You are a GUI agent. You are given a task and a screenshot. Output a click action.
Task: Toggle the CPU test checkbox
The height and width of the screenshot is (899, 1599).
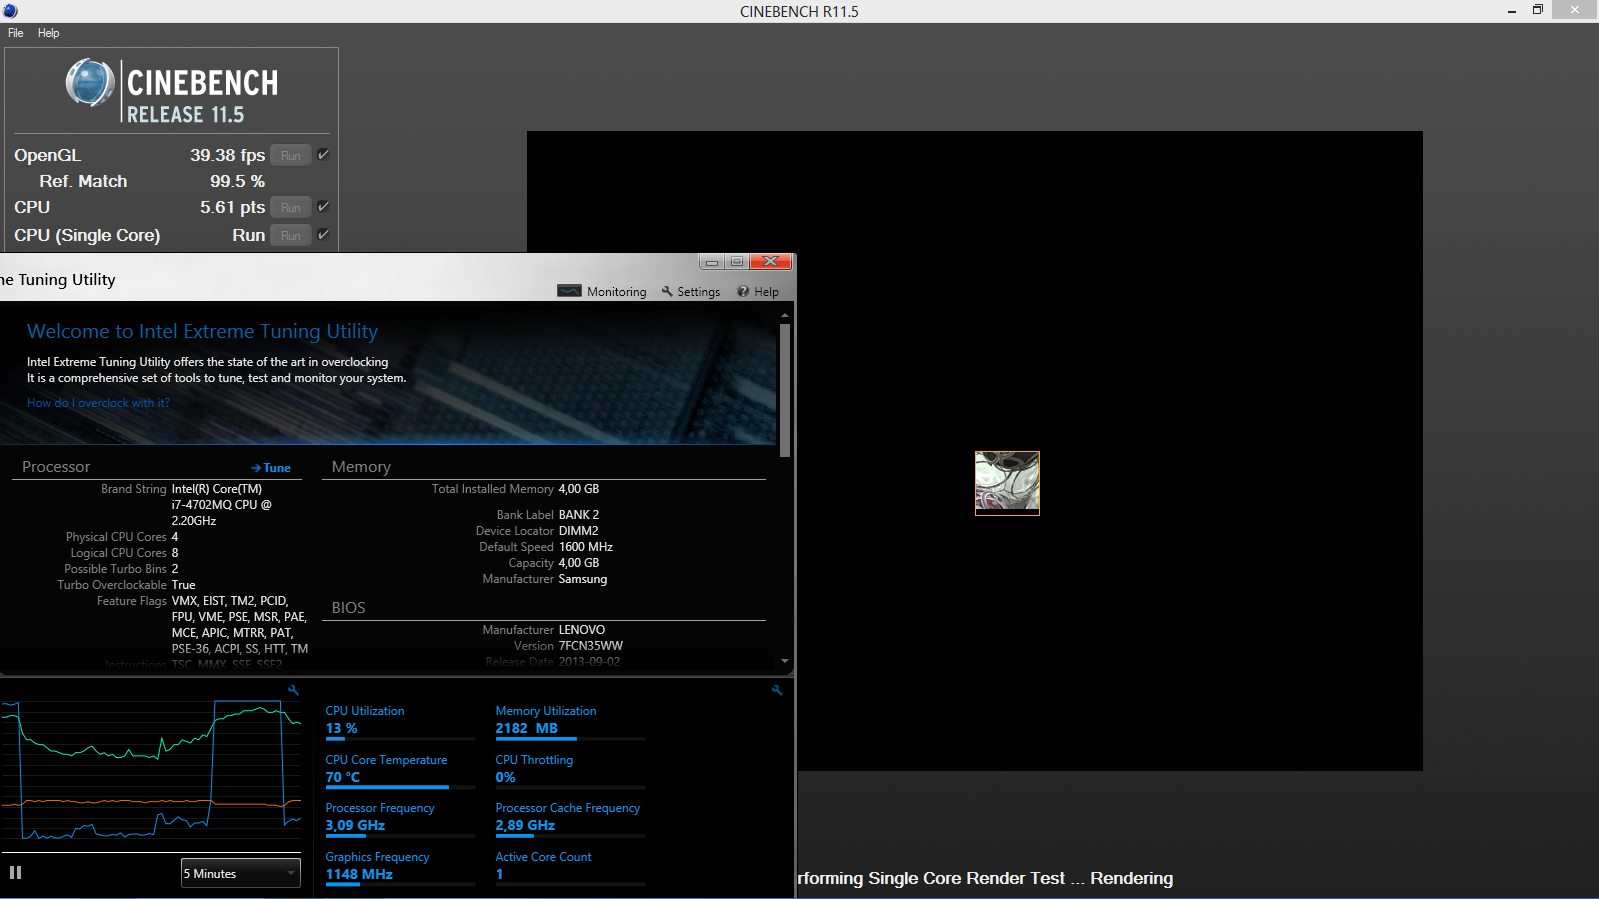(323, 206)
